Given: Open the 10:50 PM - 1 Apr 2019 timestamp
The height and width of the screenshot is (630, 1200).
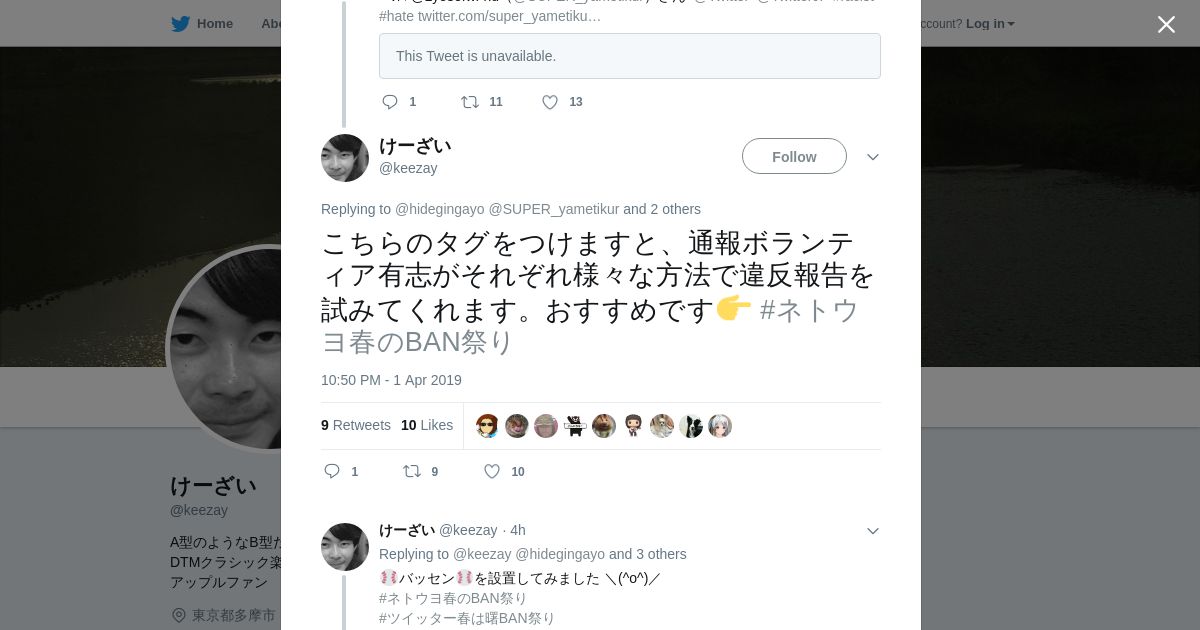Looking at the screenshot, I should tap(391, 380).
